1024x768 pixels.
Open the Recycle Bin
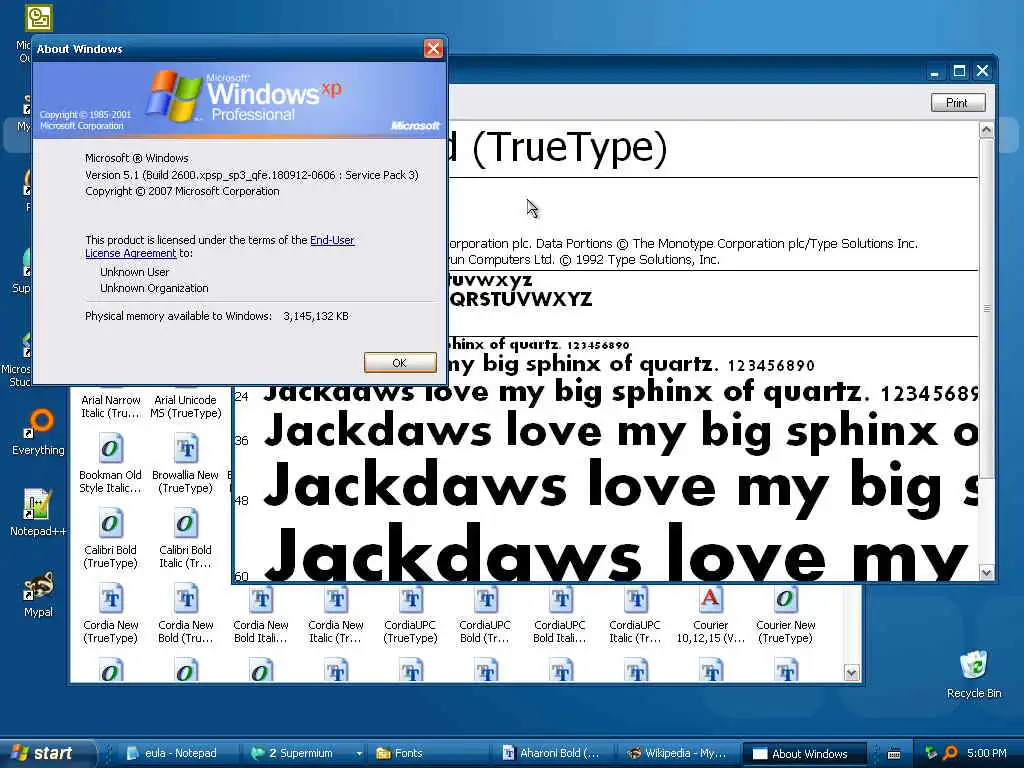[x=974, y=674]
